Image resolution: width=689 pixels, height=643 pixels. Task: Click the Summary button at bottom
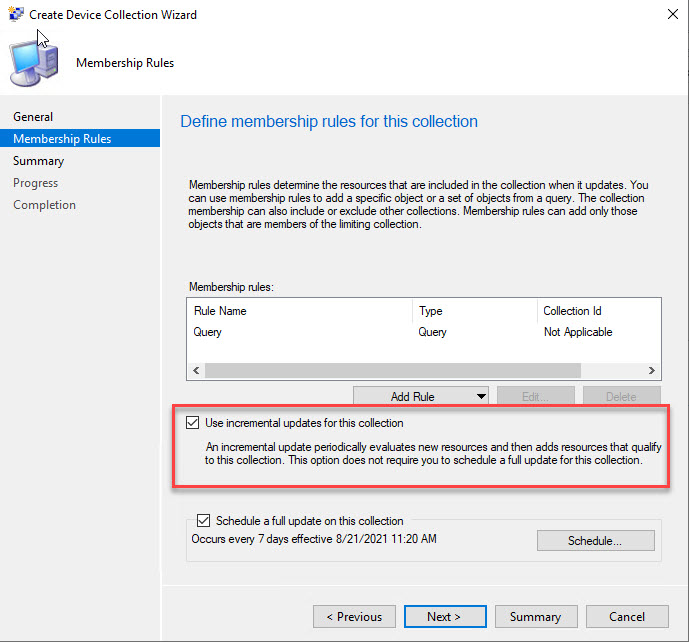click(x=535, y=617)
